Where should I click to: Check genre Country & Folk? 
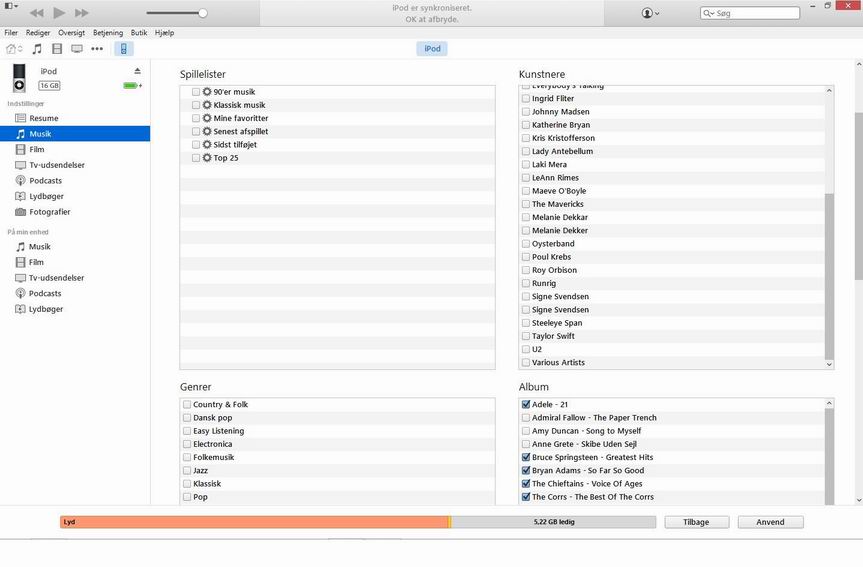pos(187,405)
